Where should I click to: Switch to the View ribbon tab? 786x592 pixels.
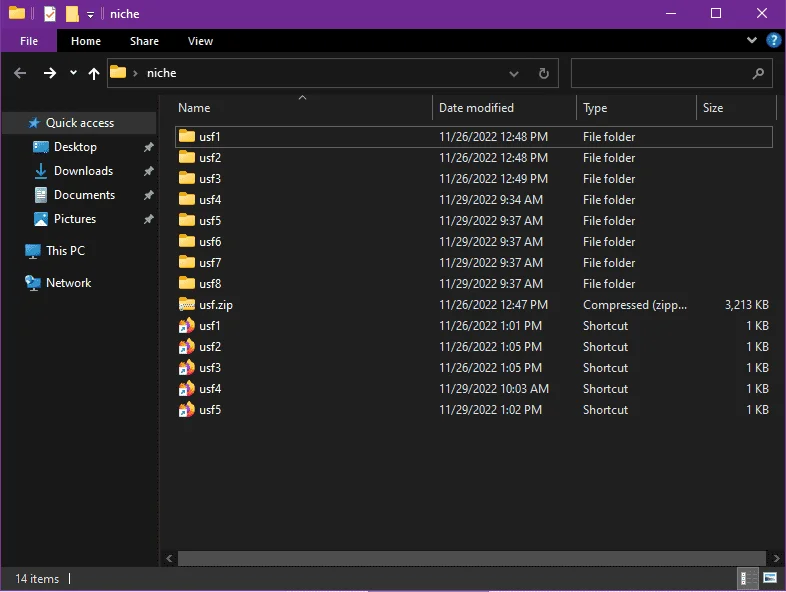point(201,41)
